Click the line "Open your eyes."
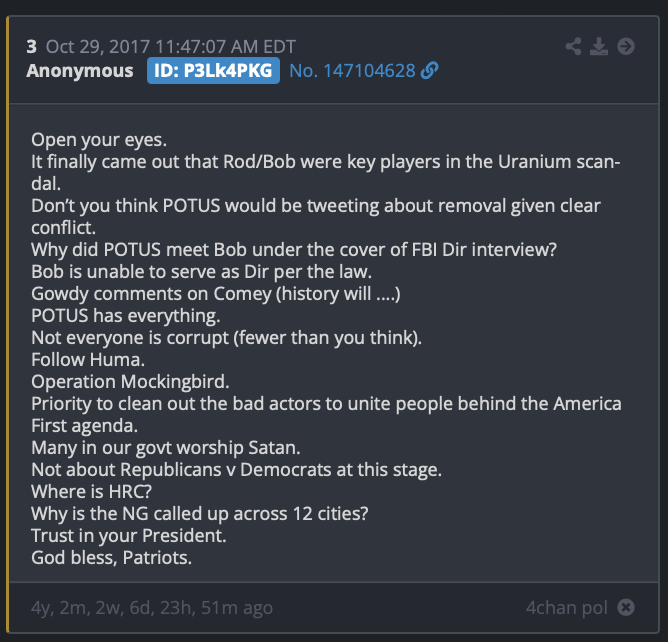This screenshot has width=668, height=642. pos(99,140)
